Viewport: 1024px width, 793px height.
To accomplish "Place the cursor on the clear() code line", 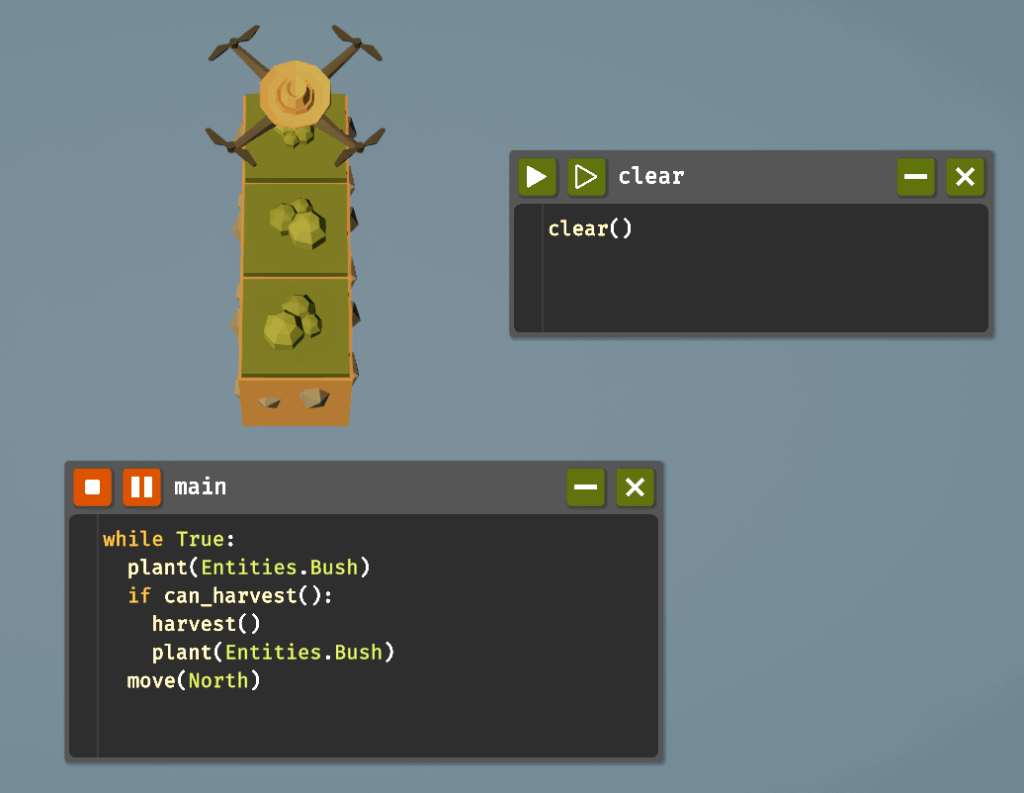I will pyautogui.click(x=590, y=229).
